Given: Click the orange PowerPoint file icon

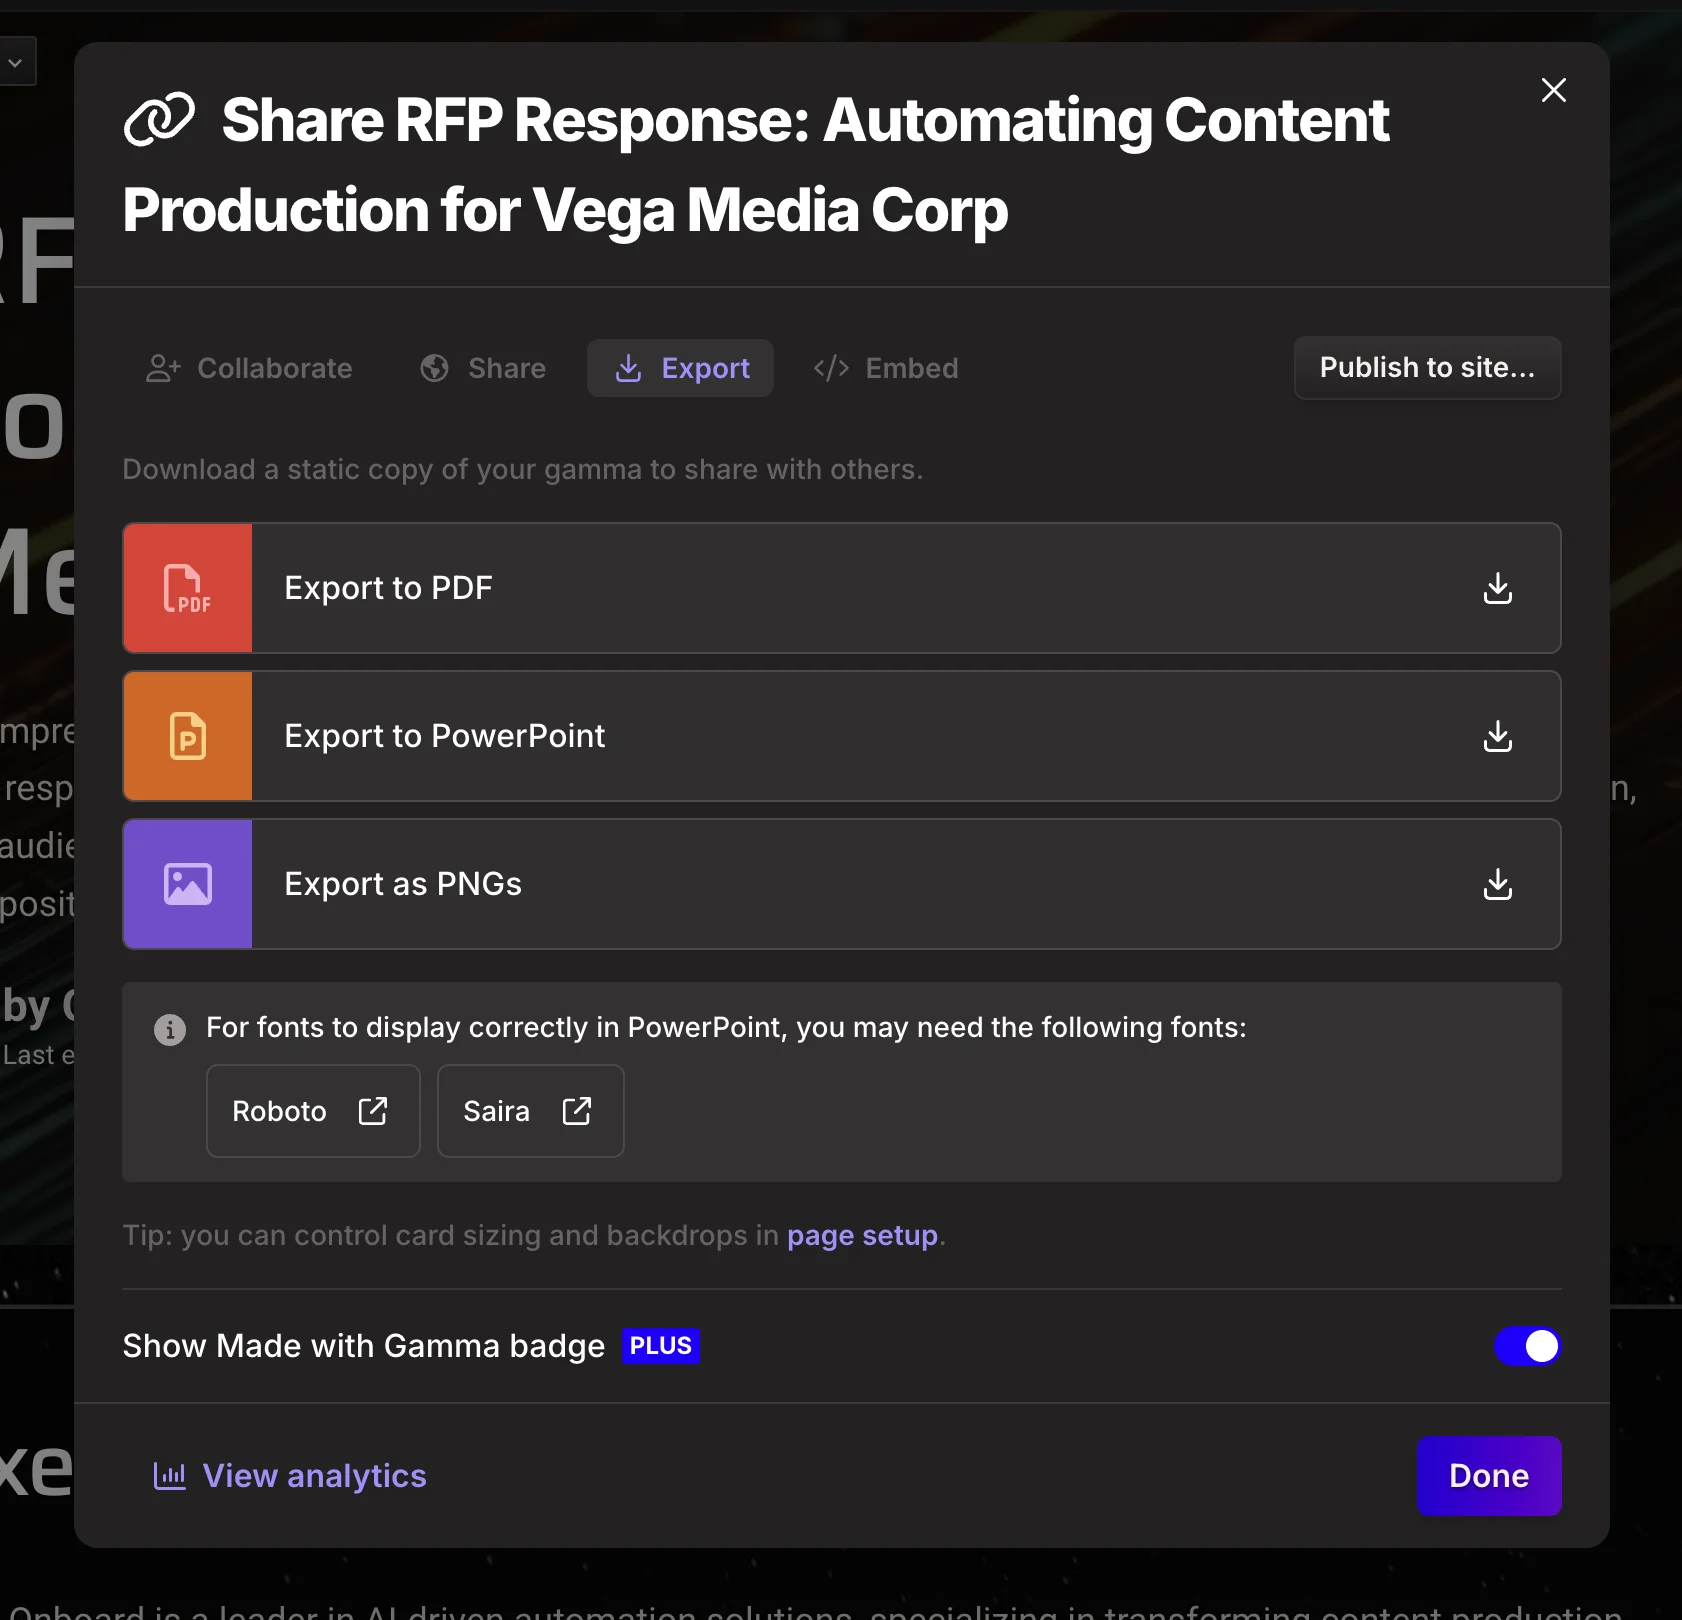Looking at the screenshot, I should pyautogui.click(x=188, y=736).
